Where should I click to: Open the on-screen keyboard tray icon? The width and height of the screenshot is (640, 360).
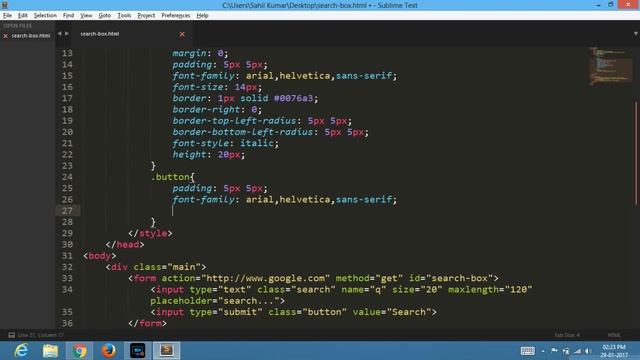pos(527,351)
